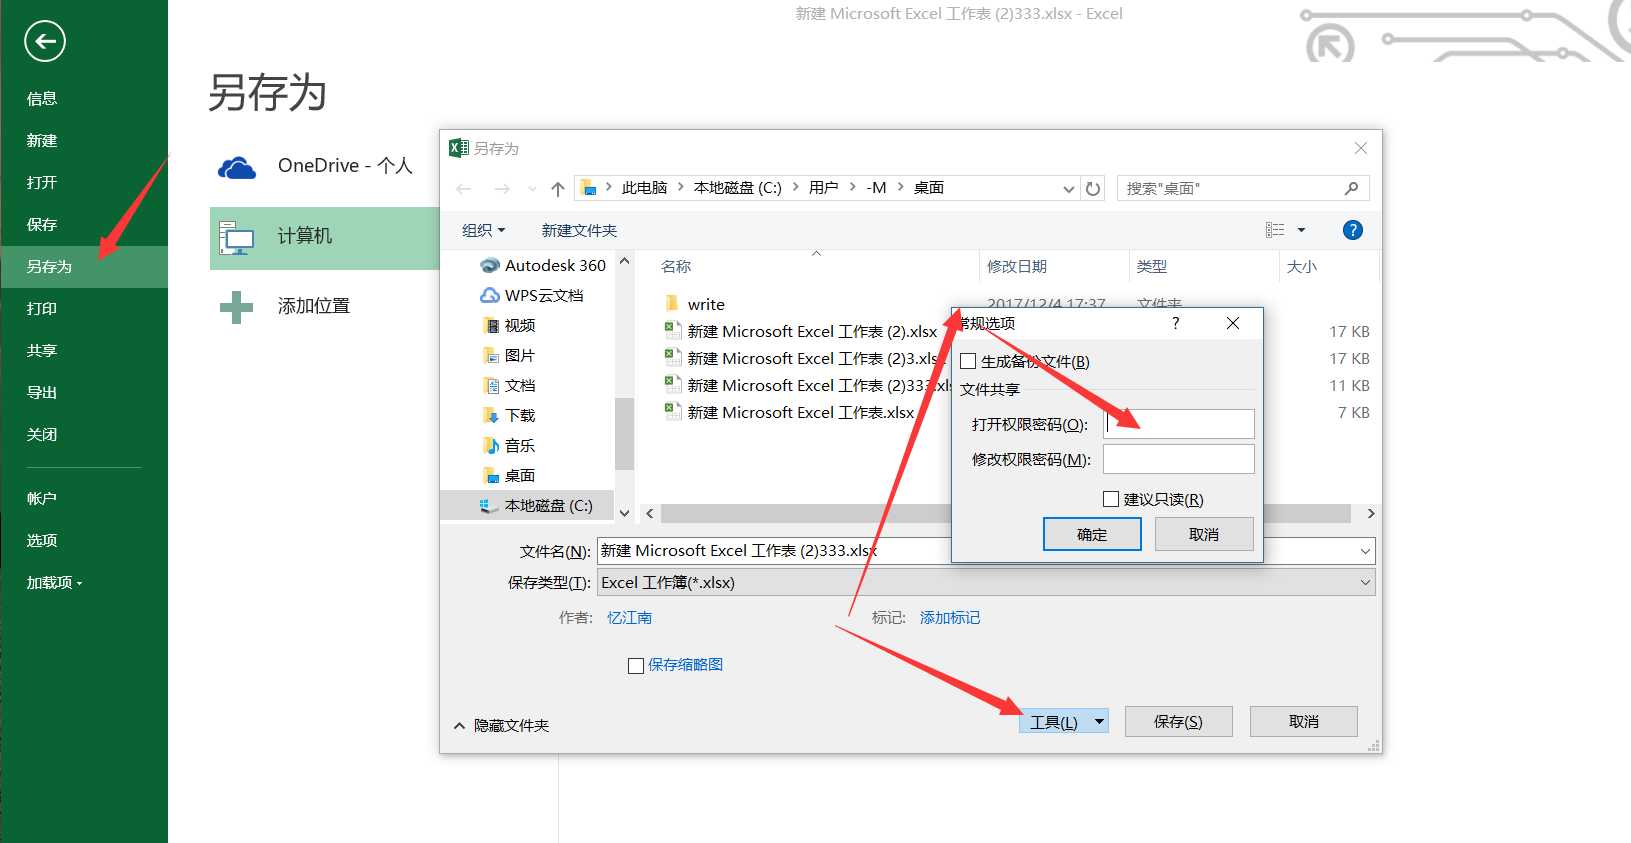
Task: Open recent locations dropdown arrow
Action: [x=532, y=189]
